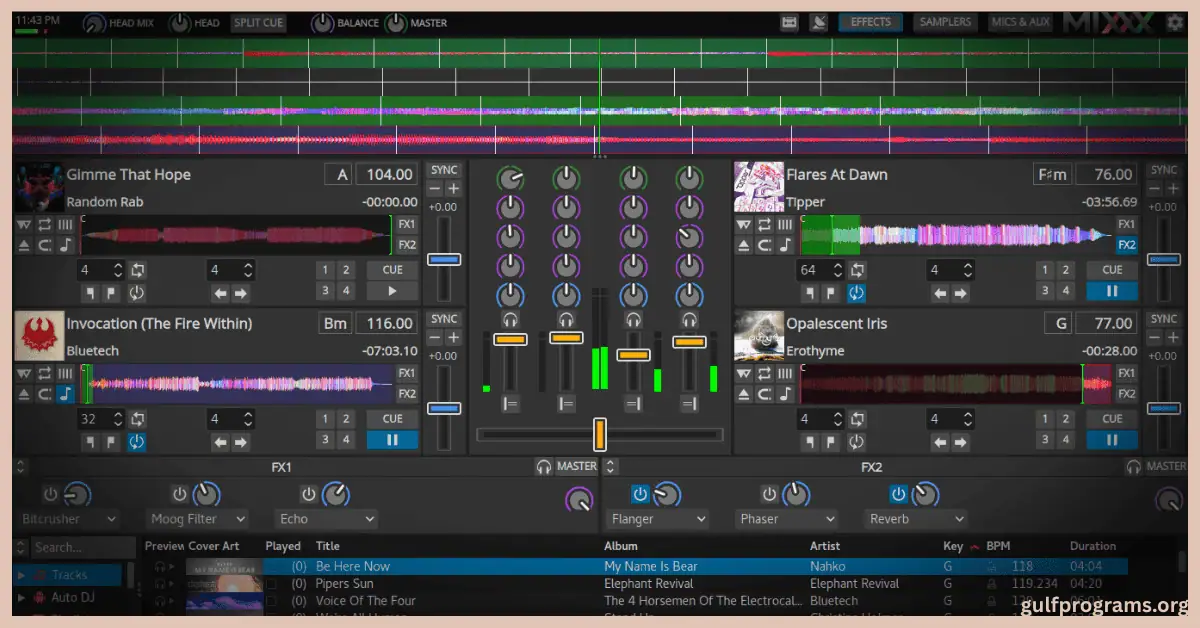Open Mixxx preferences gear icon
This screenshot has height=628, width=1200.
click(1175, 22)
